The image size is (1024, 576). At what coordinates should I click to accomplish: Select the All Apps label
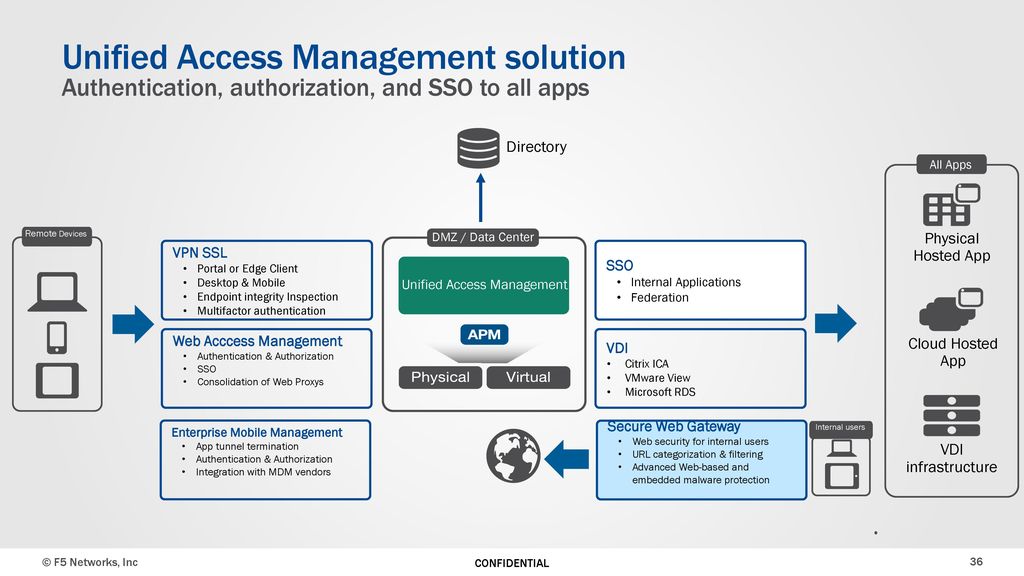pos(950,165)
